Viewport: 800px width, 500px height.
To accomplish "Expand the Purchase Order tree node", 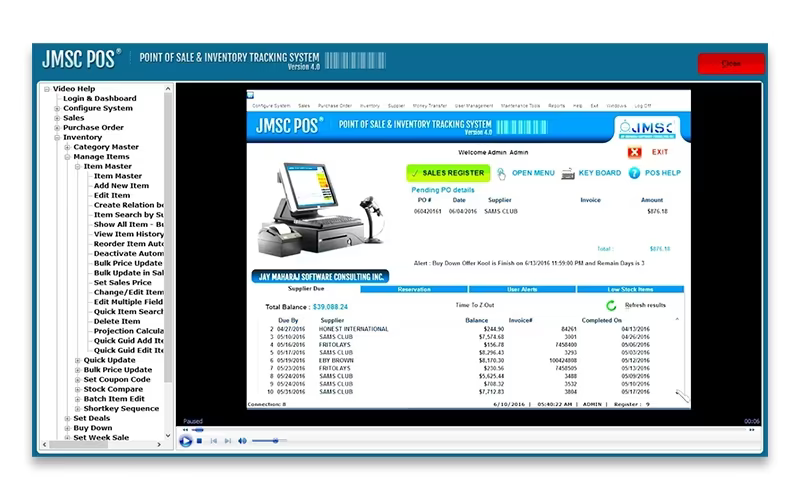I will (57, 128).
